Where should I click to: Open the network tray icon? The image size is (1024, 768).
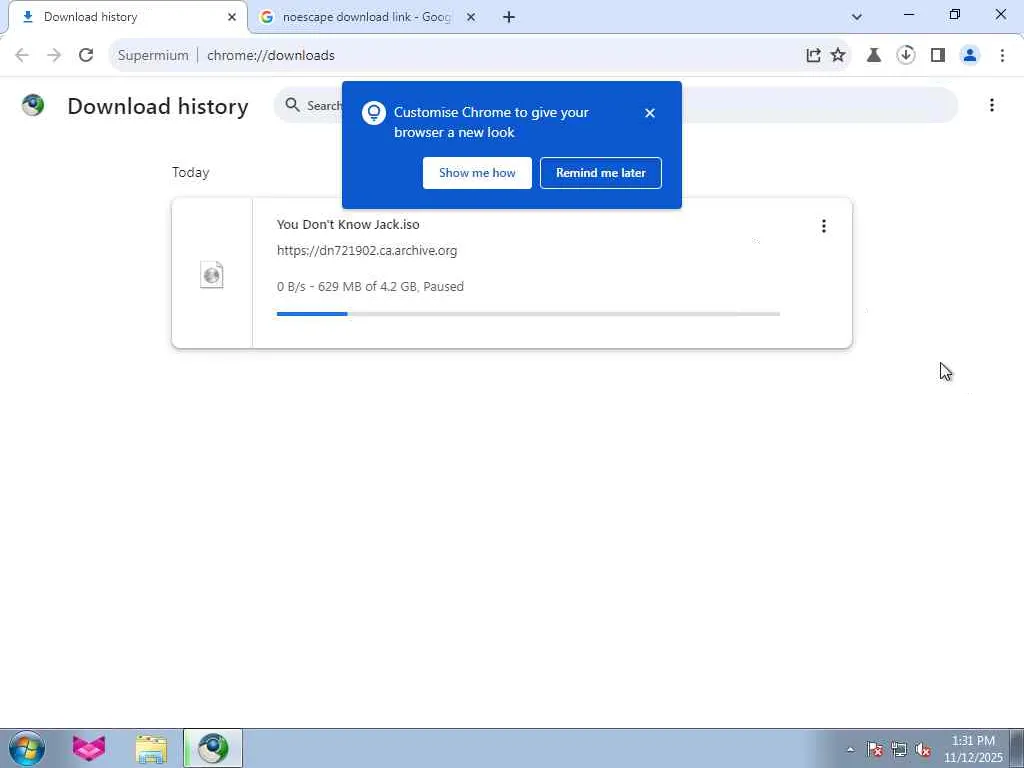pos(899,749)
